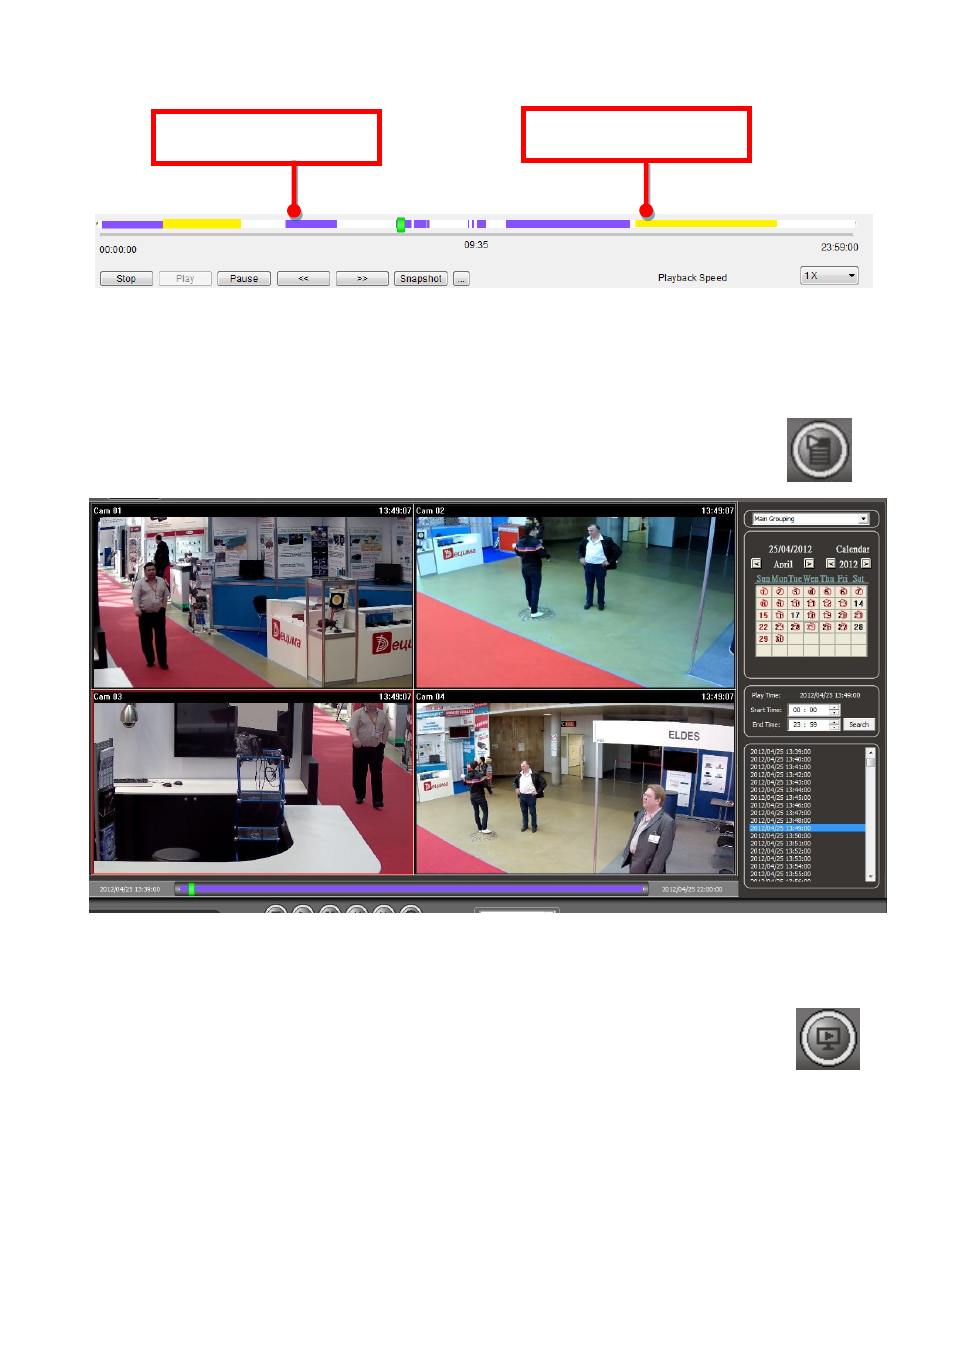
Task: Select day 7 in the calendar
Action: 858,592
